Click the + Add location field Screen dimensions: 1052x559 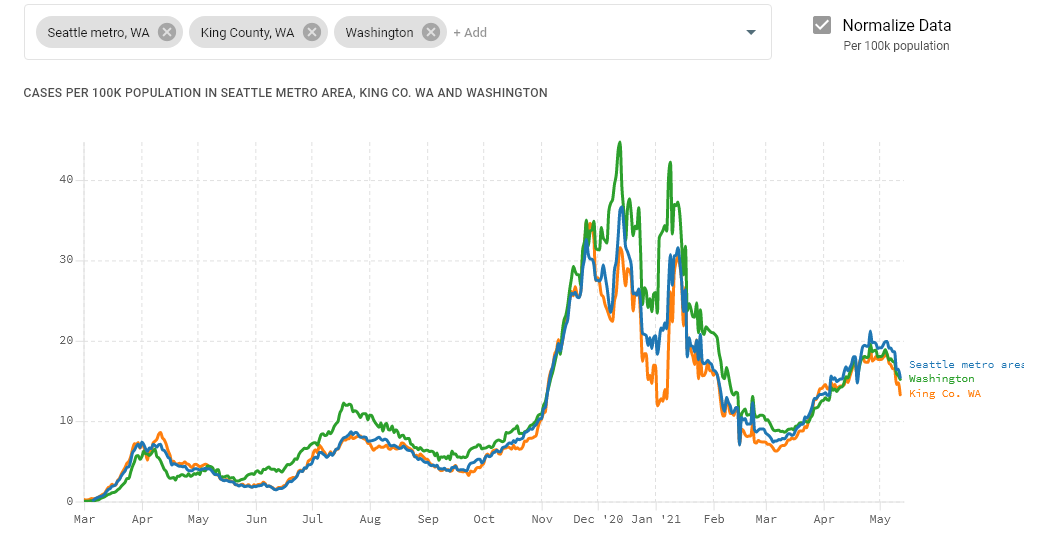coord(470,32)
